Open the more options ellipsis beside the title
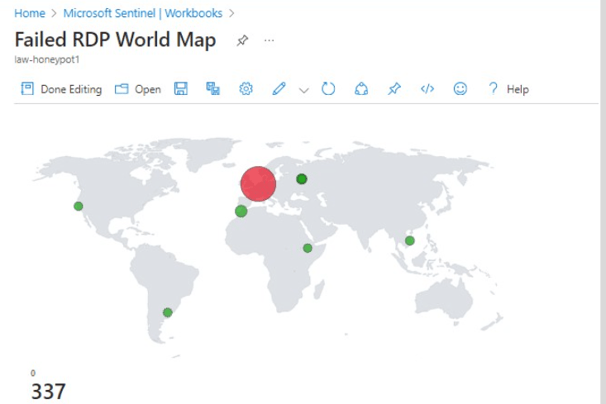Image resolution: width=606 pixels, height=404 pixels. (x=269, y=40)
